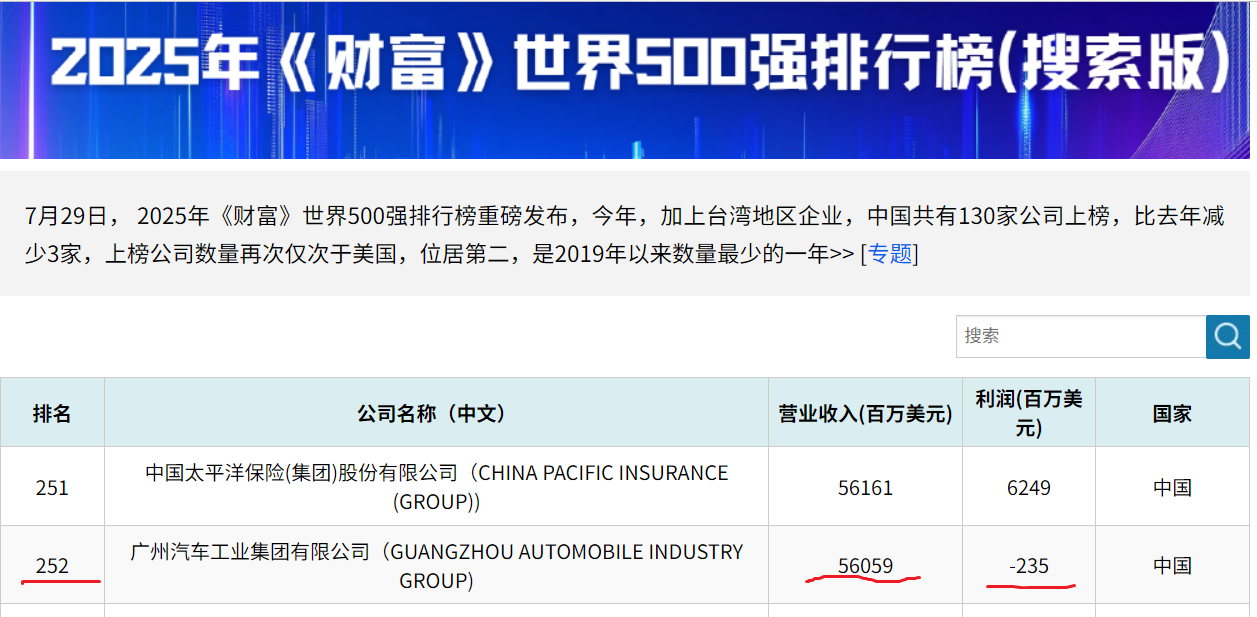The height and width of the screenshot is (617, 1257).
Task: Click 中国 in the Guangzhou Automobile row
Action: (1172, 566)
